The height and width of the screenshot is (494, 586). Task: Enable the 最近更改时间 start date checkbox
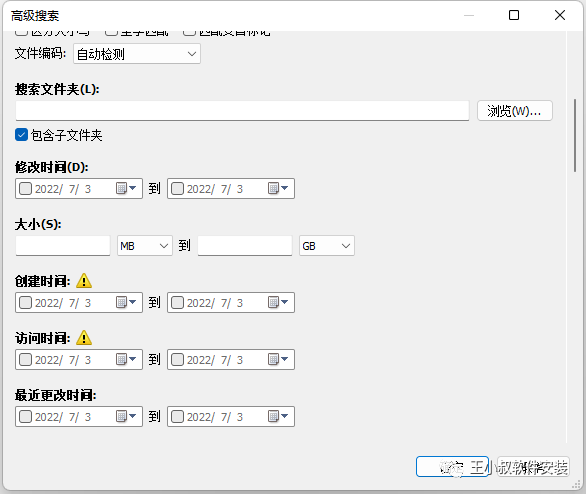tap(25, 416)
